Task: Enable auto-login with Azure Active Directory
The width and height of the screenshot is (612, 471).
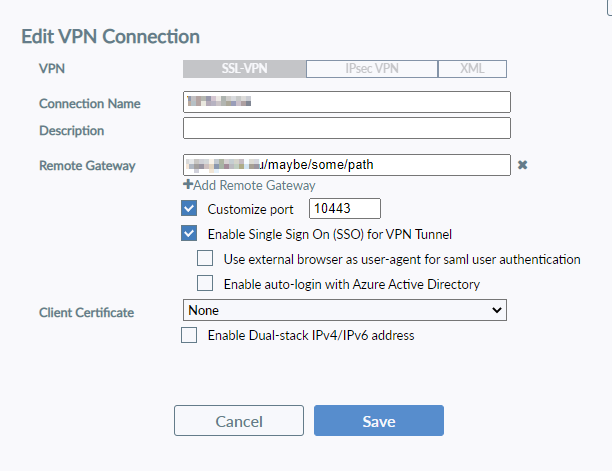Action: (x=205, y=284)
